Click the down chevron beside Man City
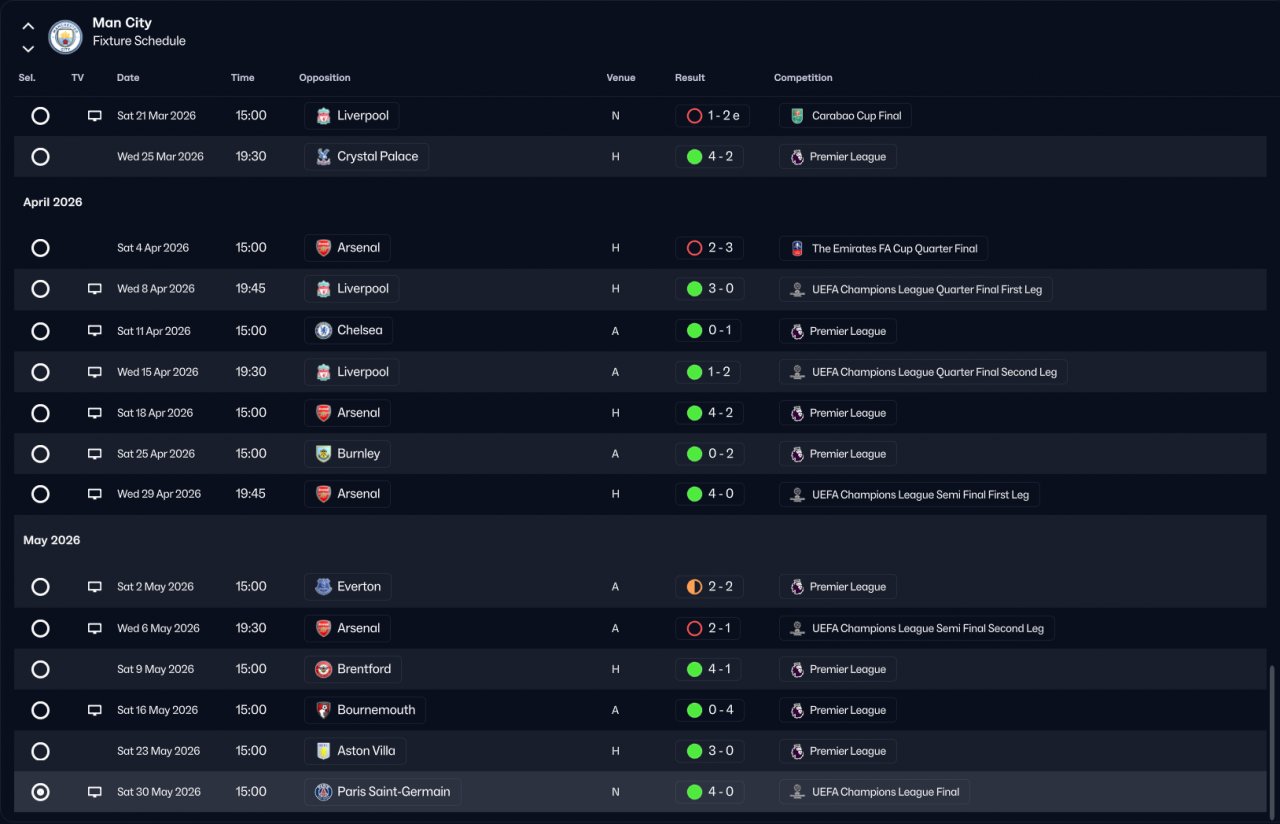Image resolution: width=1280 pixels, height=824 pixels. 28,48
